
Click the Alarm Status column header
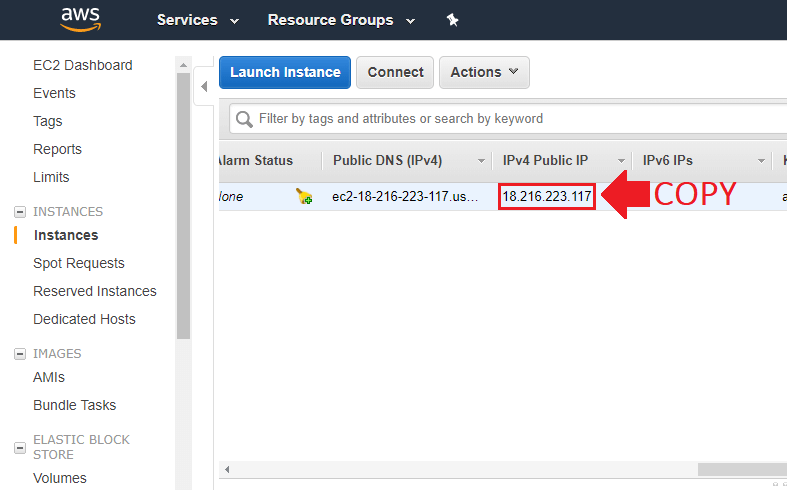[x=256, y=161]
